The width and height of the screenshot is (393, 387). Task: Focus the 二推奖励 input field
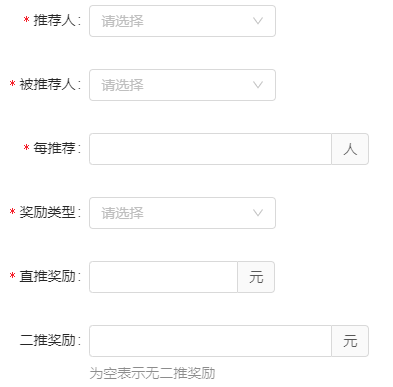(210, 341)
